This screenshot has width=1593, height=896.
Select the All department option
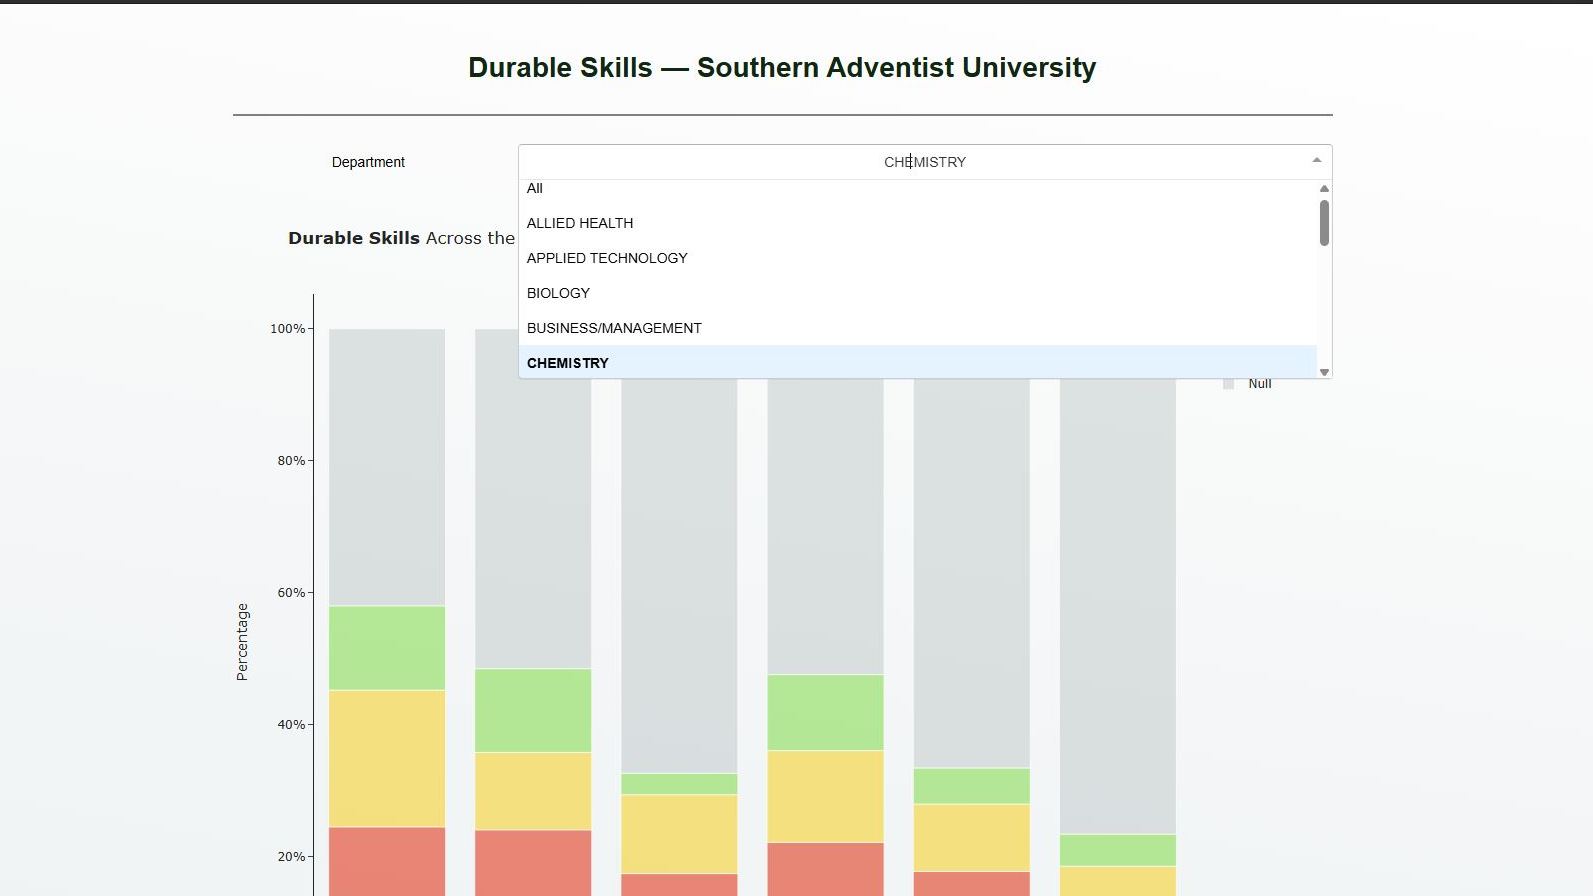click(x=535, y=189)
